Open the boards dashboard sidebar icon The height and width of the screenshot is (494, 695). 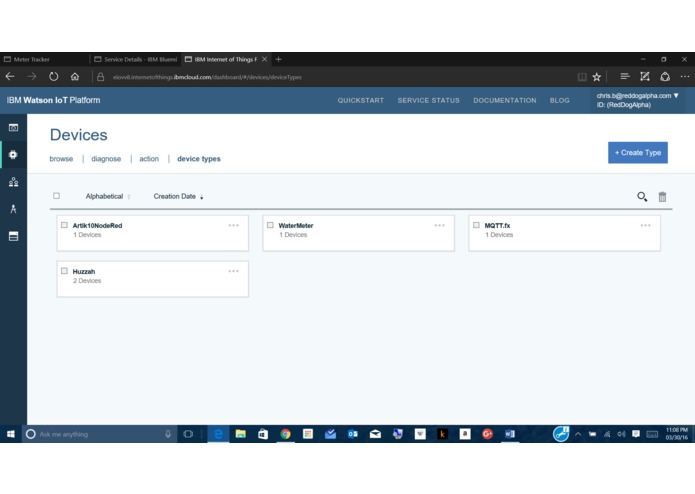(13, 128)
